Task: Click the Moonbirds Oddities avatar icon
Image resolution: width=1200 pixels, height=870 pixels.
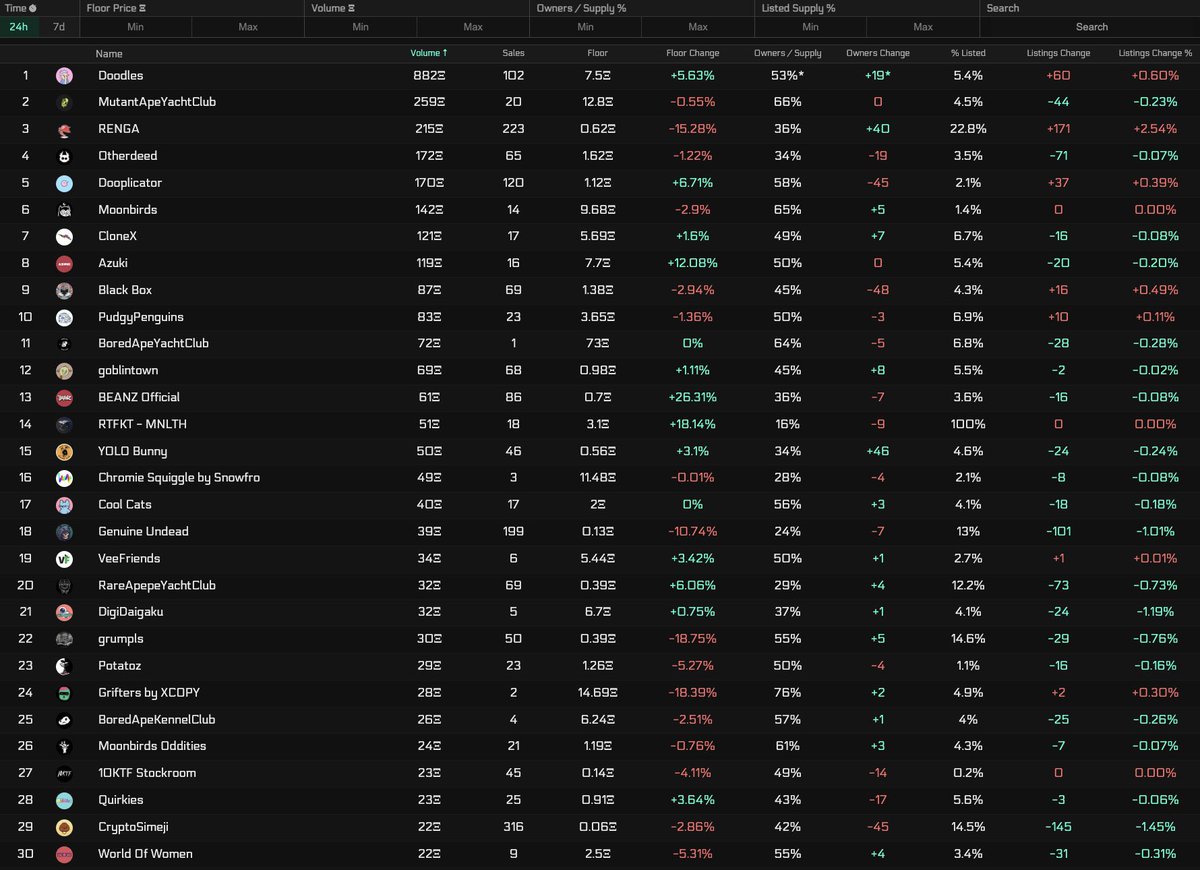Action: (x=64, y=747)
